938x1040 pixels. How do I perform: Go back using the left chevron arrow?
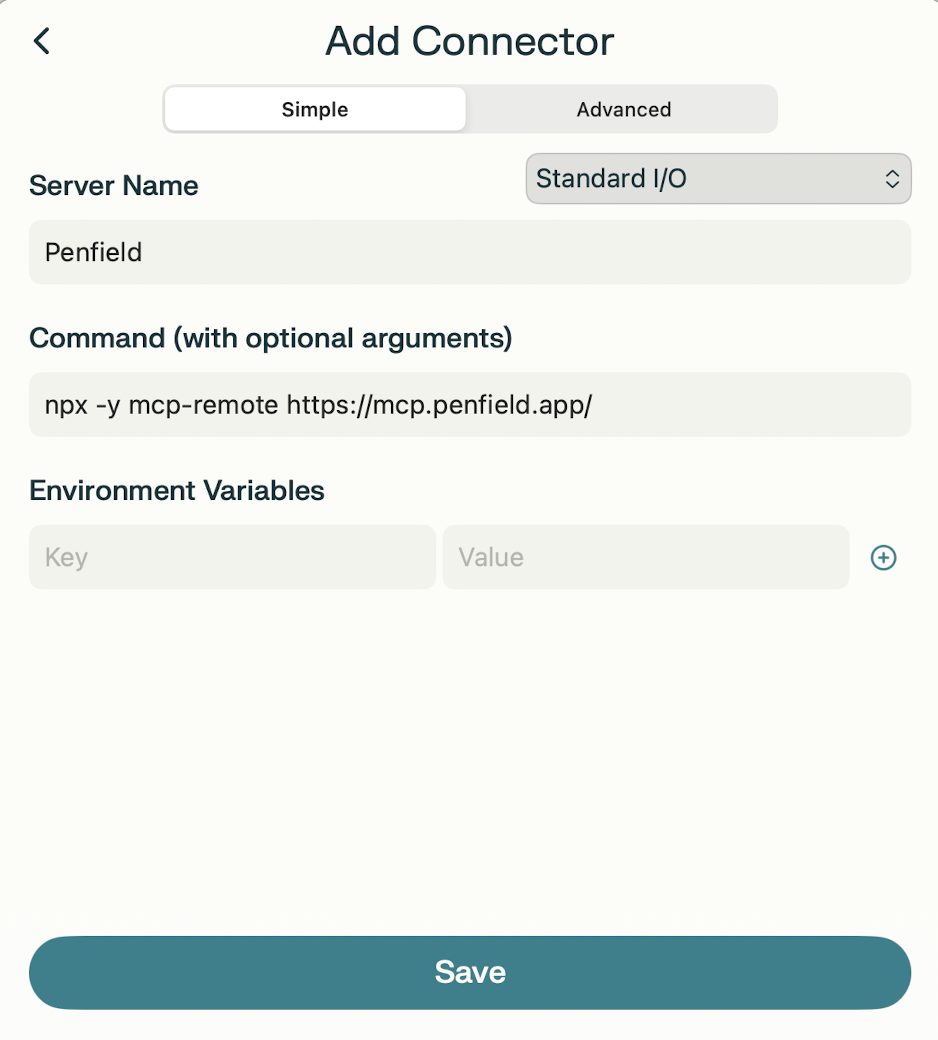point(42,41)
